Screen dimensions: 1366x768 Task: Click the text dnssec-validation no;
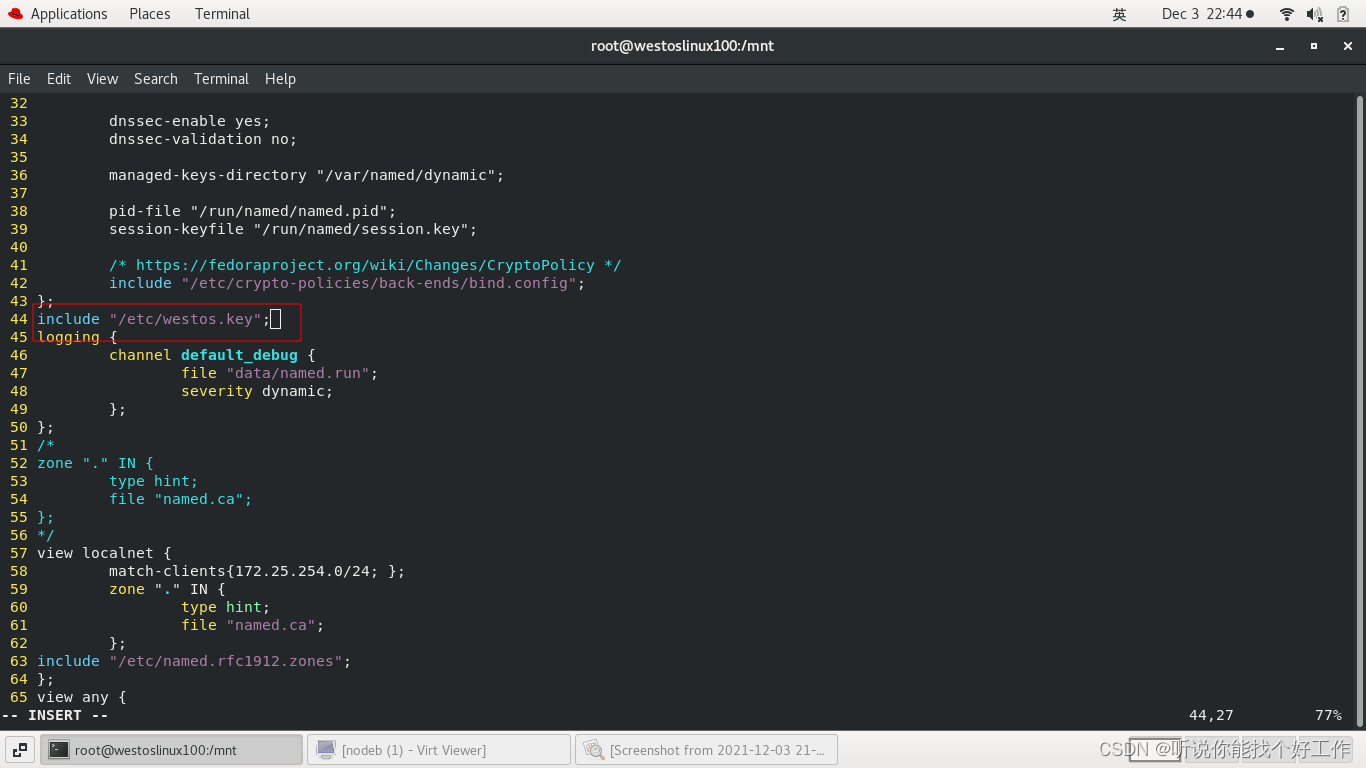(x=203, y=139)
